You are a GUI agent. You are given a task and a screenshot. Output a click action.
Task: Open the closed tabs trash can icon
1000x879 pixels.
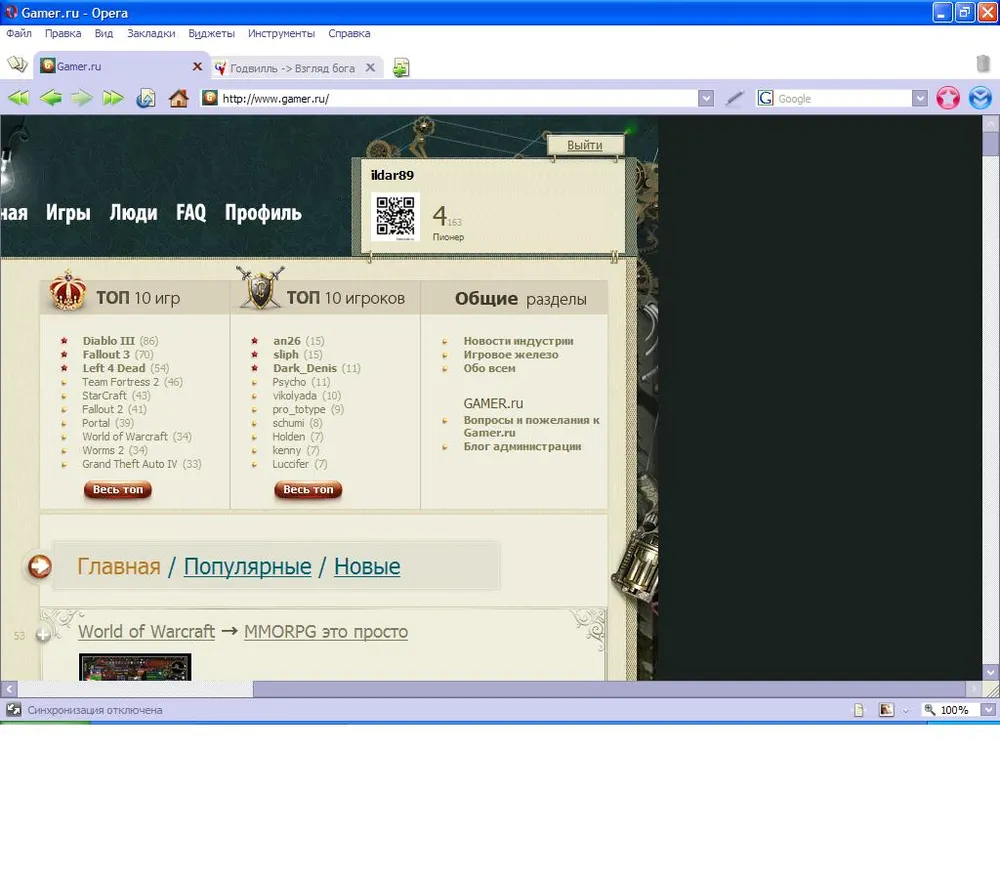point(983,64)
